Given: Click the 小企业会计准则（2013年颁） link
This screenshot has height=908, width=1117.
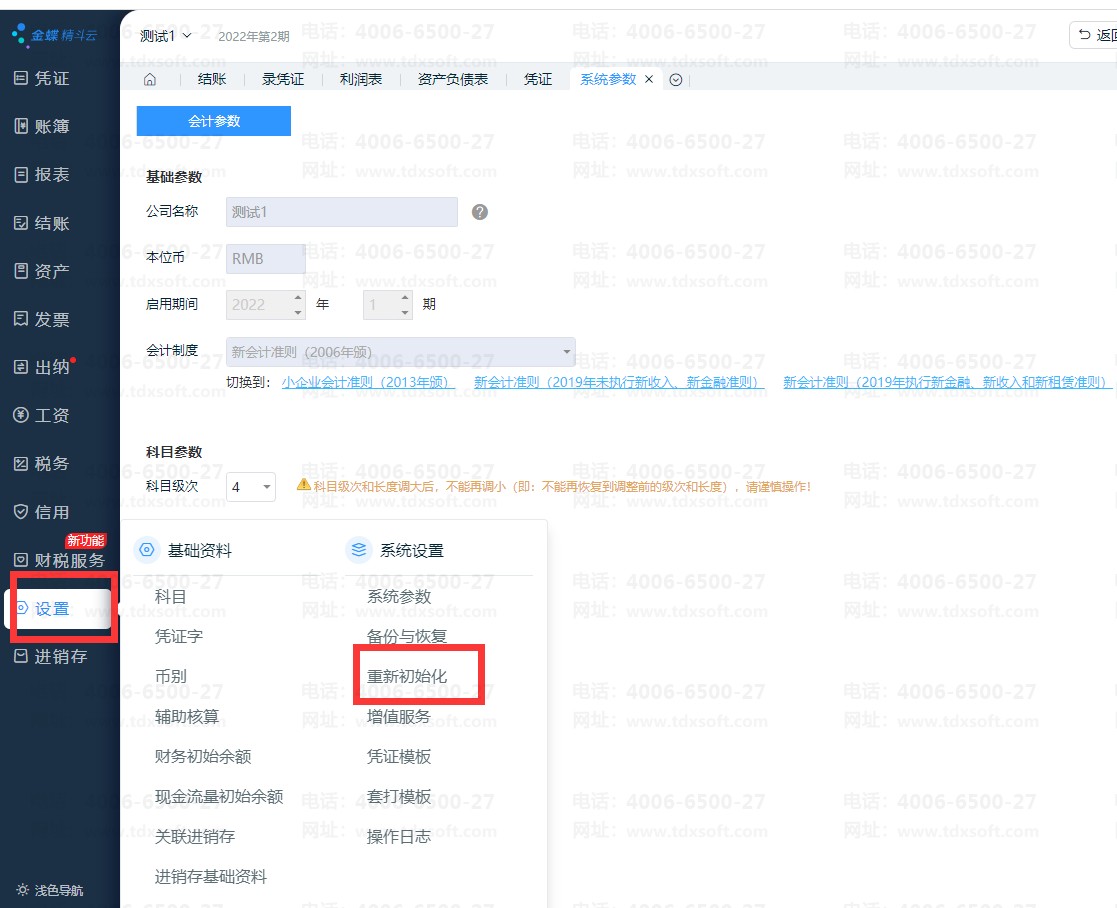Looking at the screenshot, I should [368, 382].
